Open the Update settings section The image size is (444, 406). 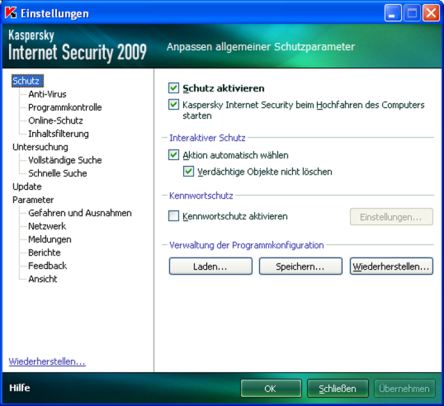[x=27, y=187]
